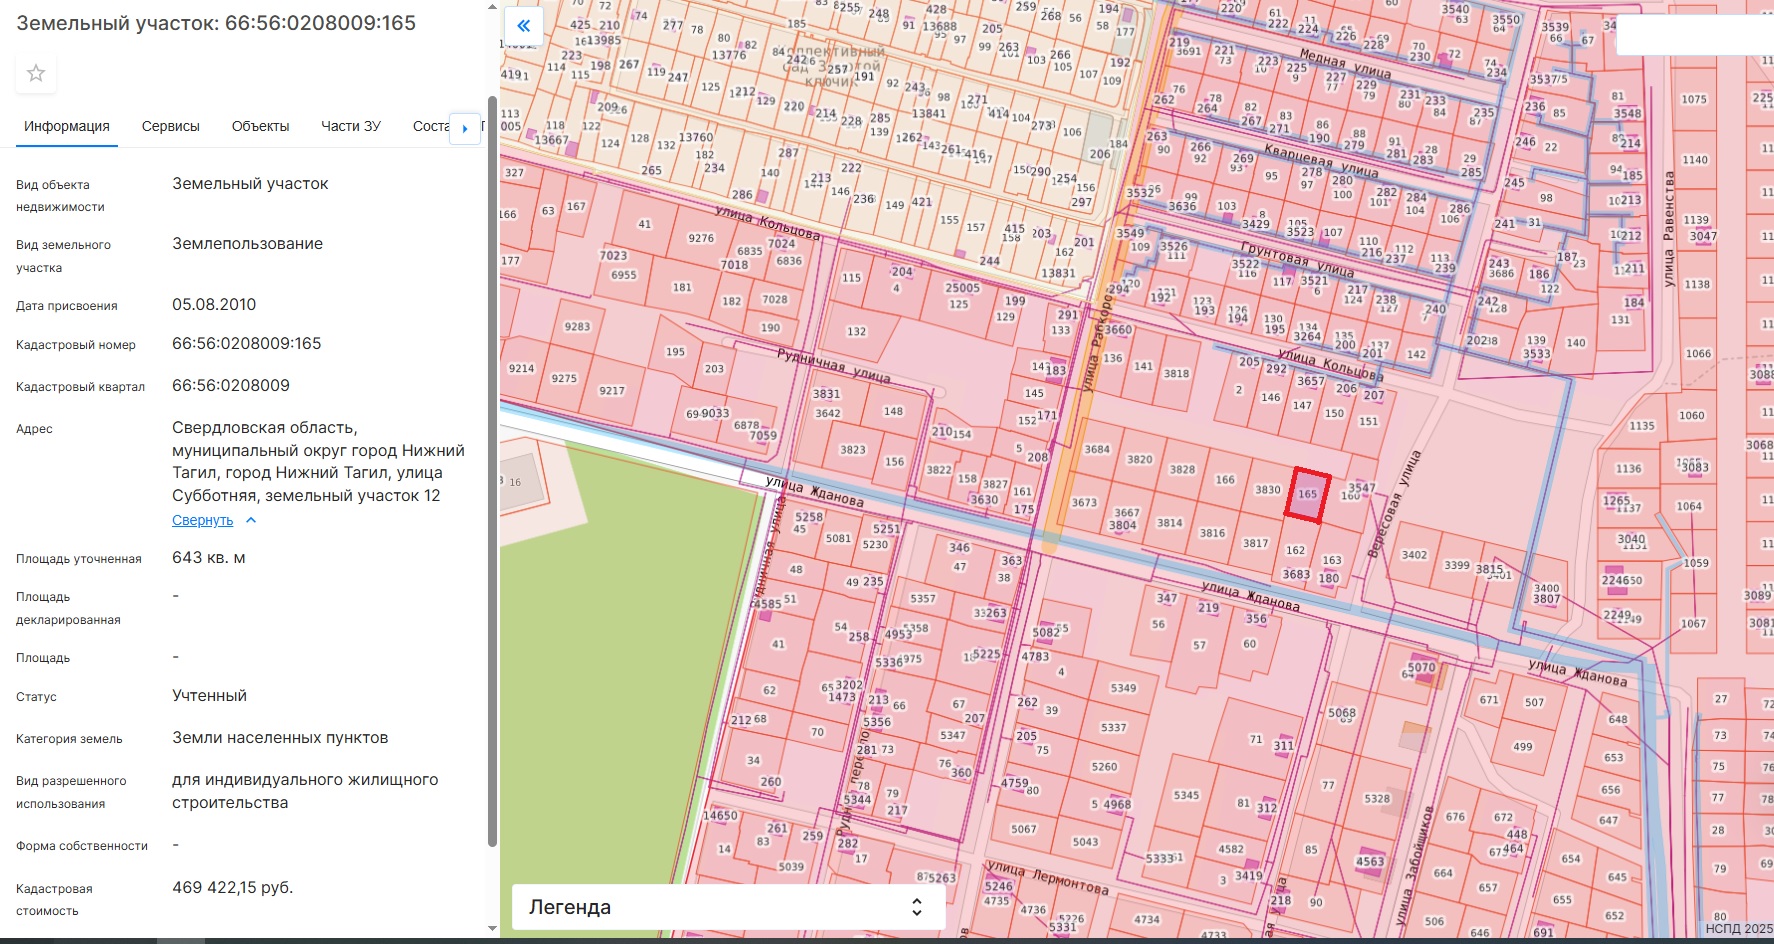Click the info panel vertical scrollbar
1774x944 pixels.
(x=492, y=470)
